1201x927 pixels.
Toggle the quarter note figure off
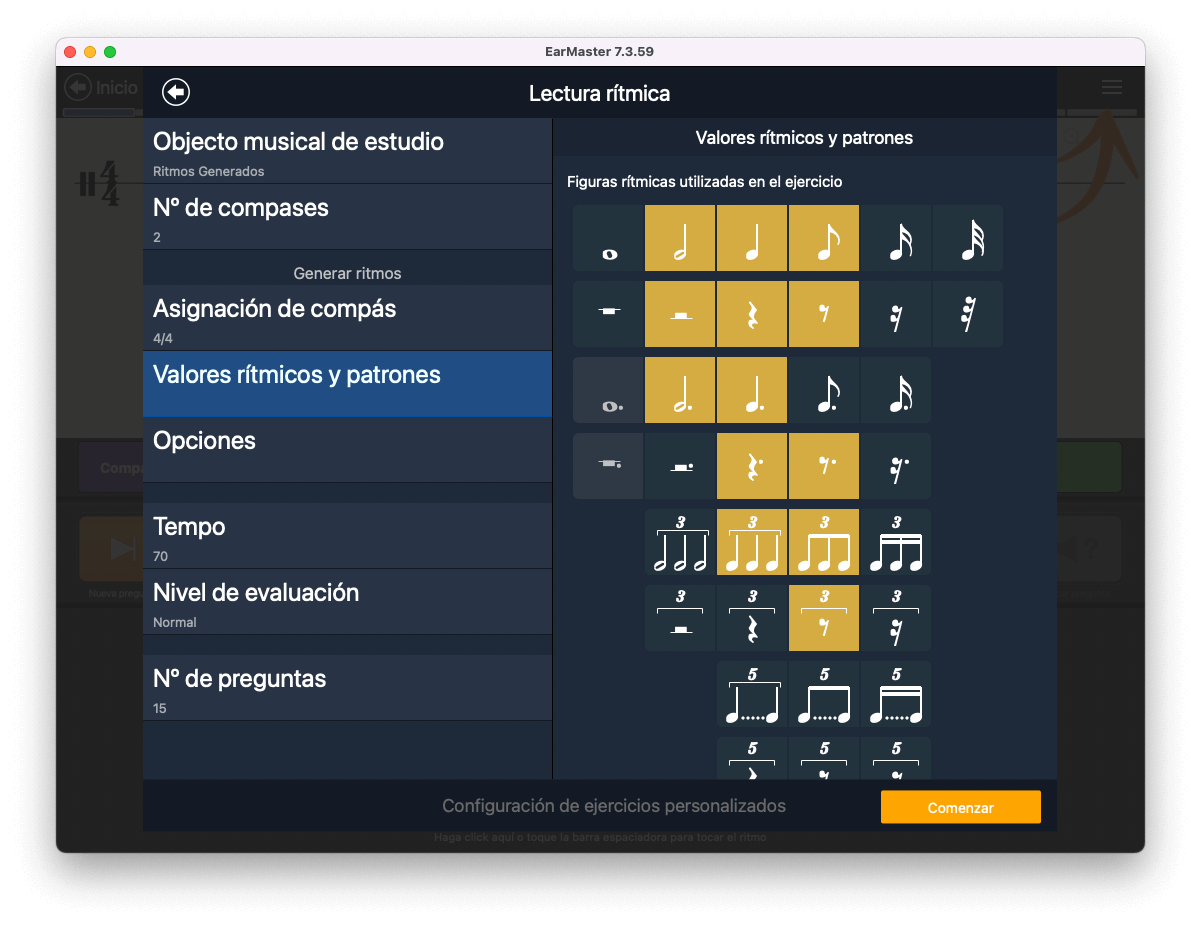point(752,238)
